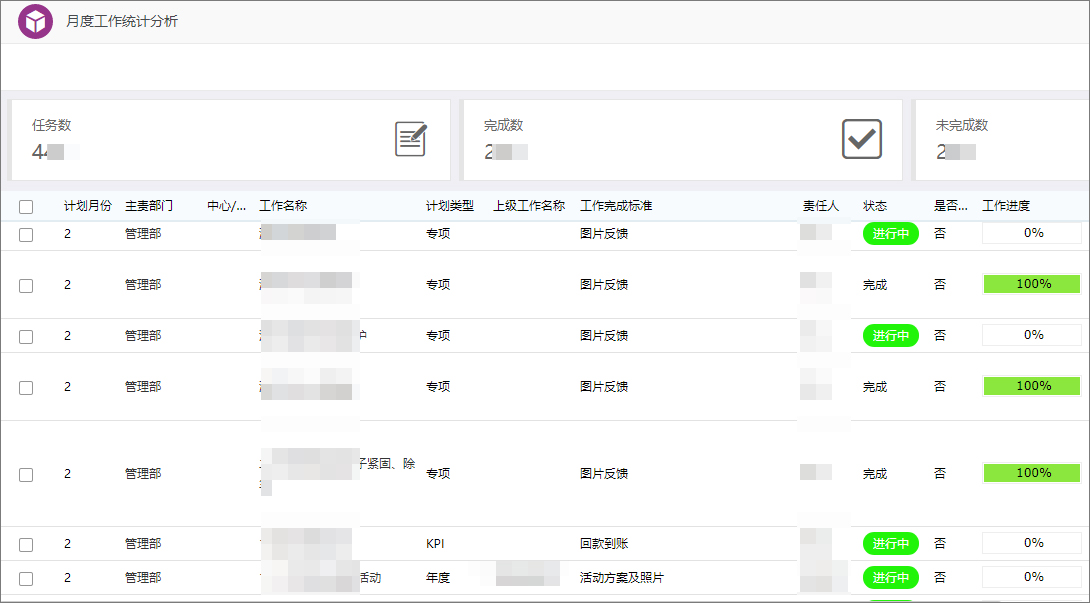Click the purple cube app logo
This screenshot has height=603, width=1090.
pyautogui.click(x=36, y=20)
